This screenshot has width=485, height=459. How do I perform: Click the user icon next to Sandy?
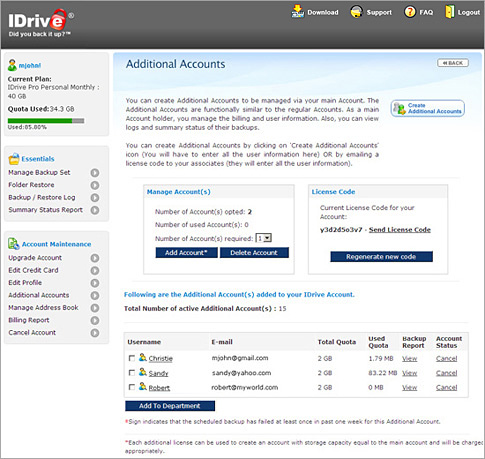pos(143,372)
